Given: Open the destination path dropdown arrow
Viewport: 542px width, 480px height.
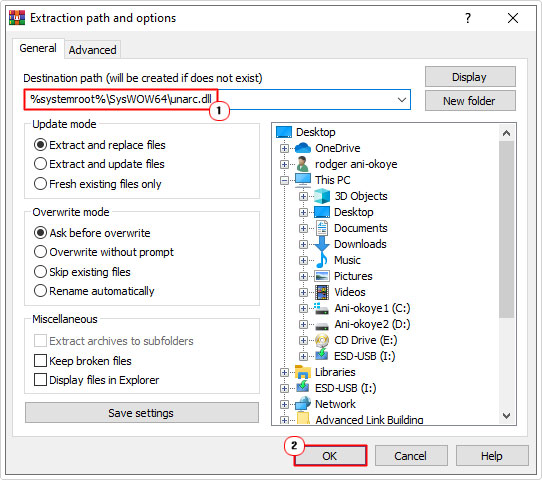Looking at the screenshot, I should (x=401, y=100).
